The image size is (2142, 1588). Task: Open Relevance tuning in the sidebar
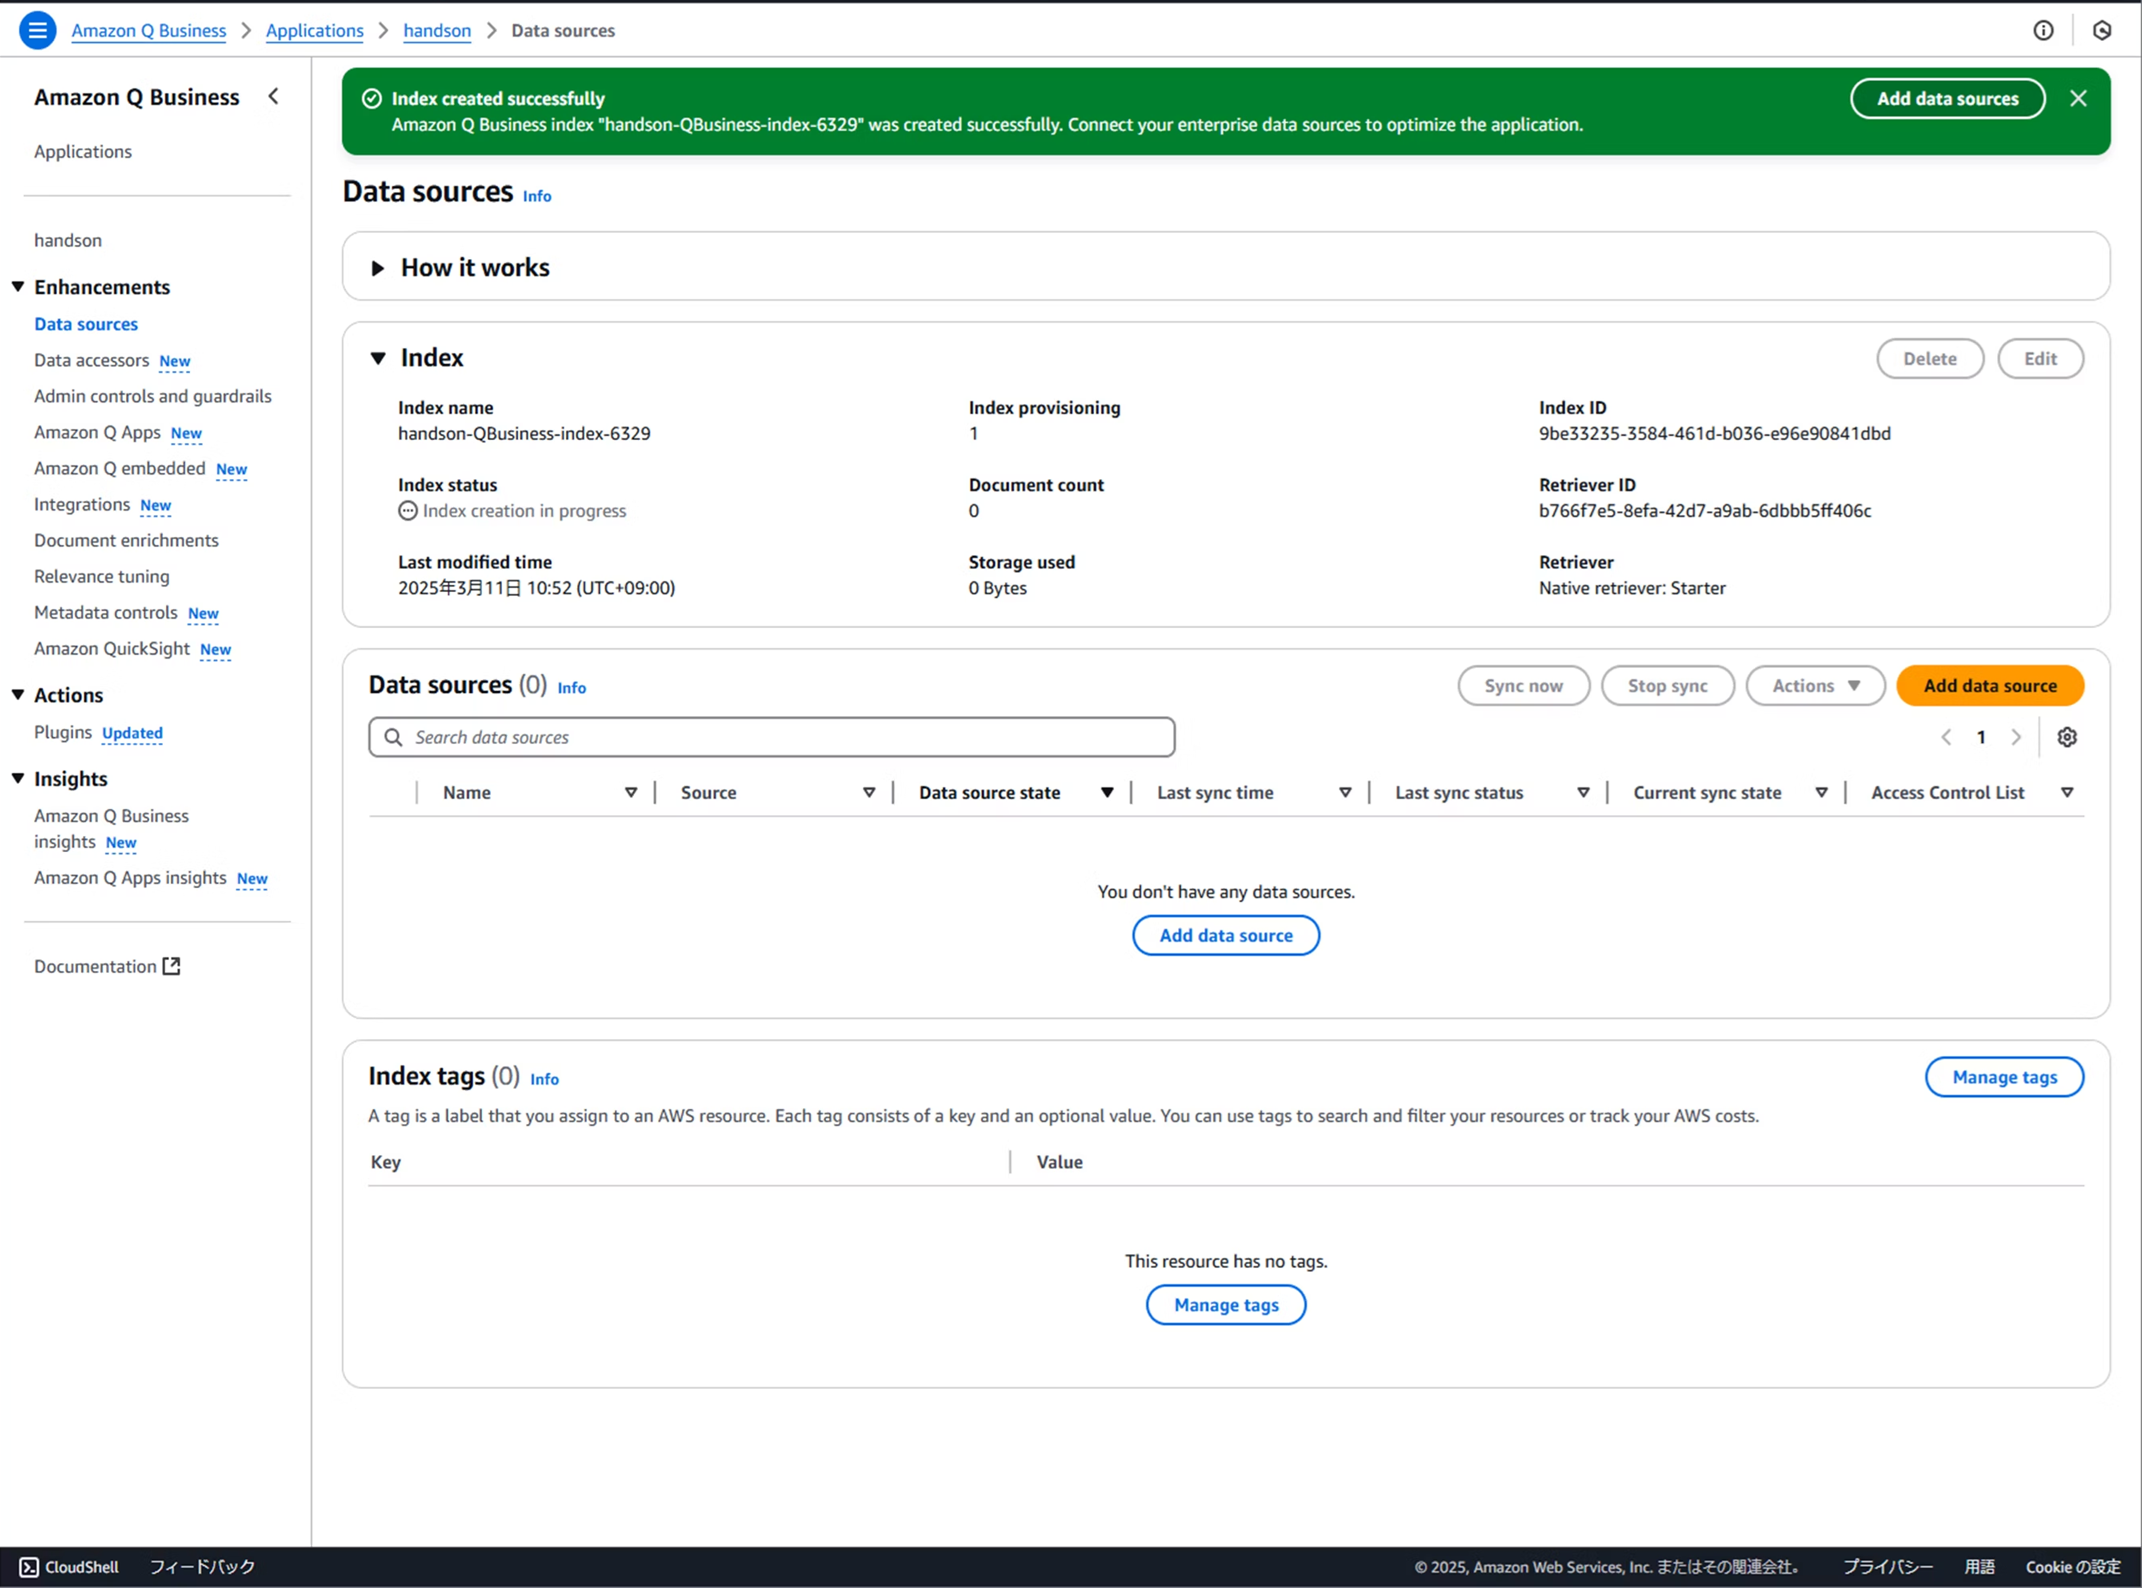coord(102,576)
